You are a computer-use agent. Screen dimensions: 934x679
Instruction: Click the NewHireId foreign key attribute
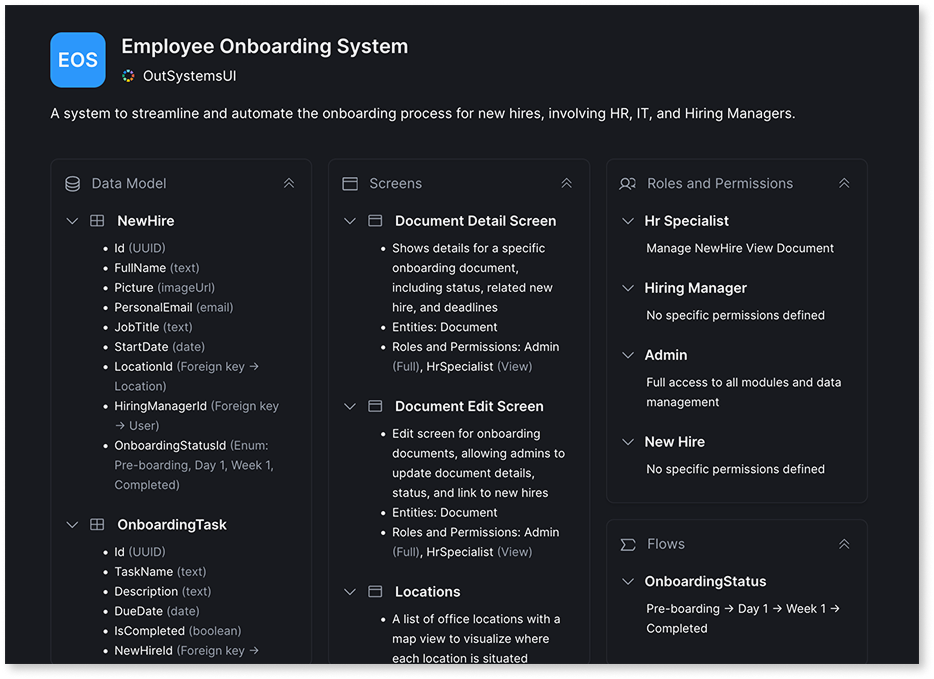click(187, 650)
